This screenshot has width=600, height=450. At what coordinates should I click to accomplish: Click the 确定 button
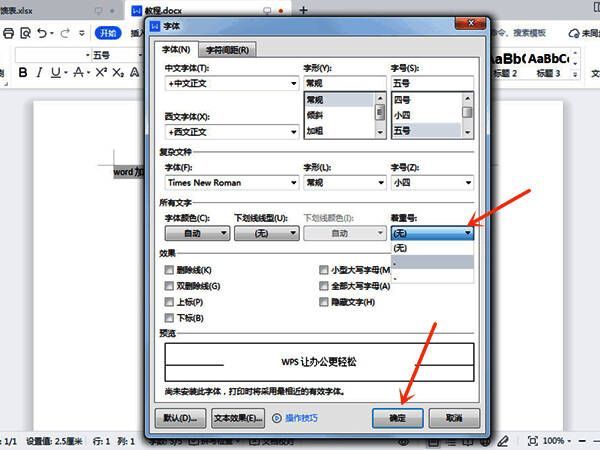397,417
